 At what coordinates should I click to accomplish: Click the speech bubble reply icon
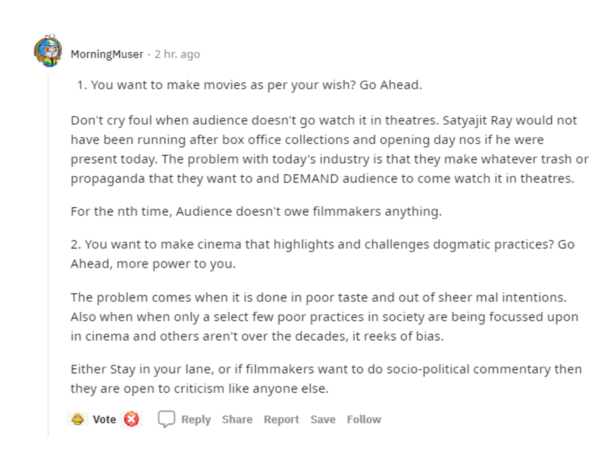click(x=166, y=419)
